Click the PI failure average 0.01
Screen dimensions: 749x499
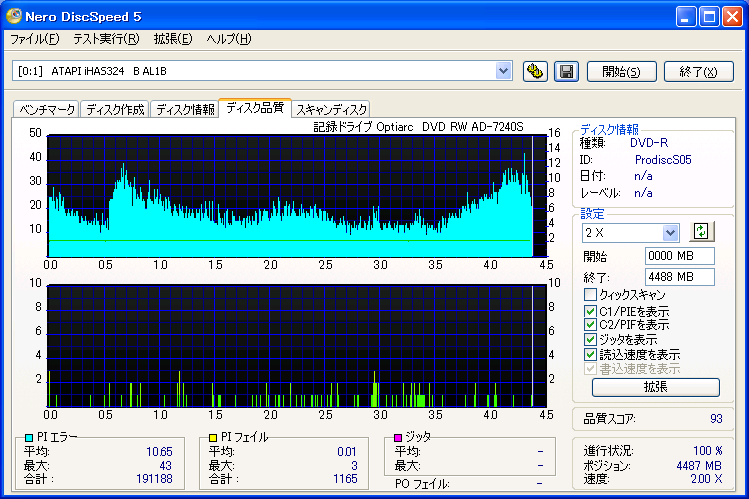pyautogui.click(x=346, y=452)
